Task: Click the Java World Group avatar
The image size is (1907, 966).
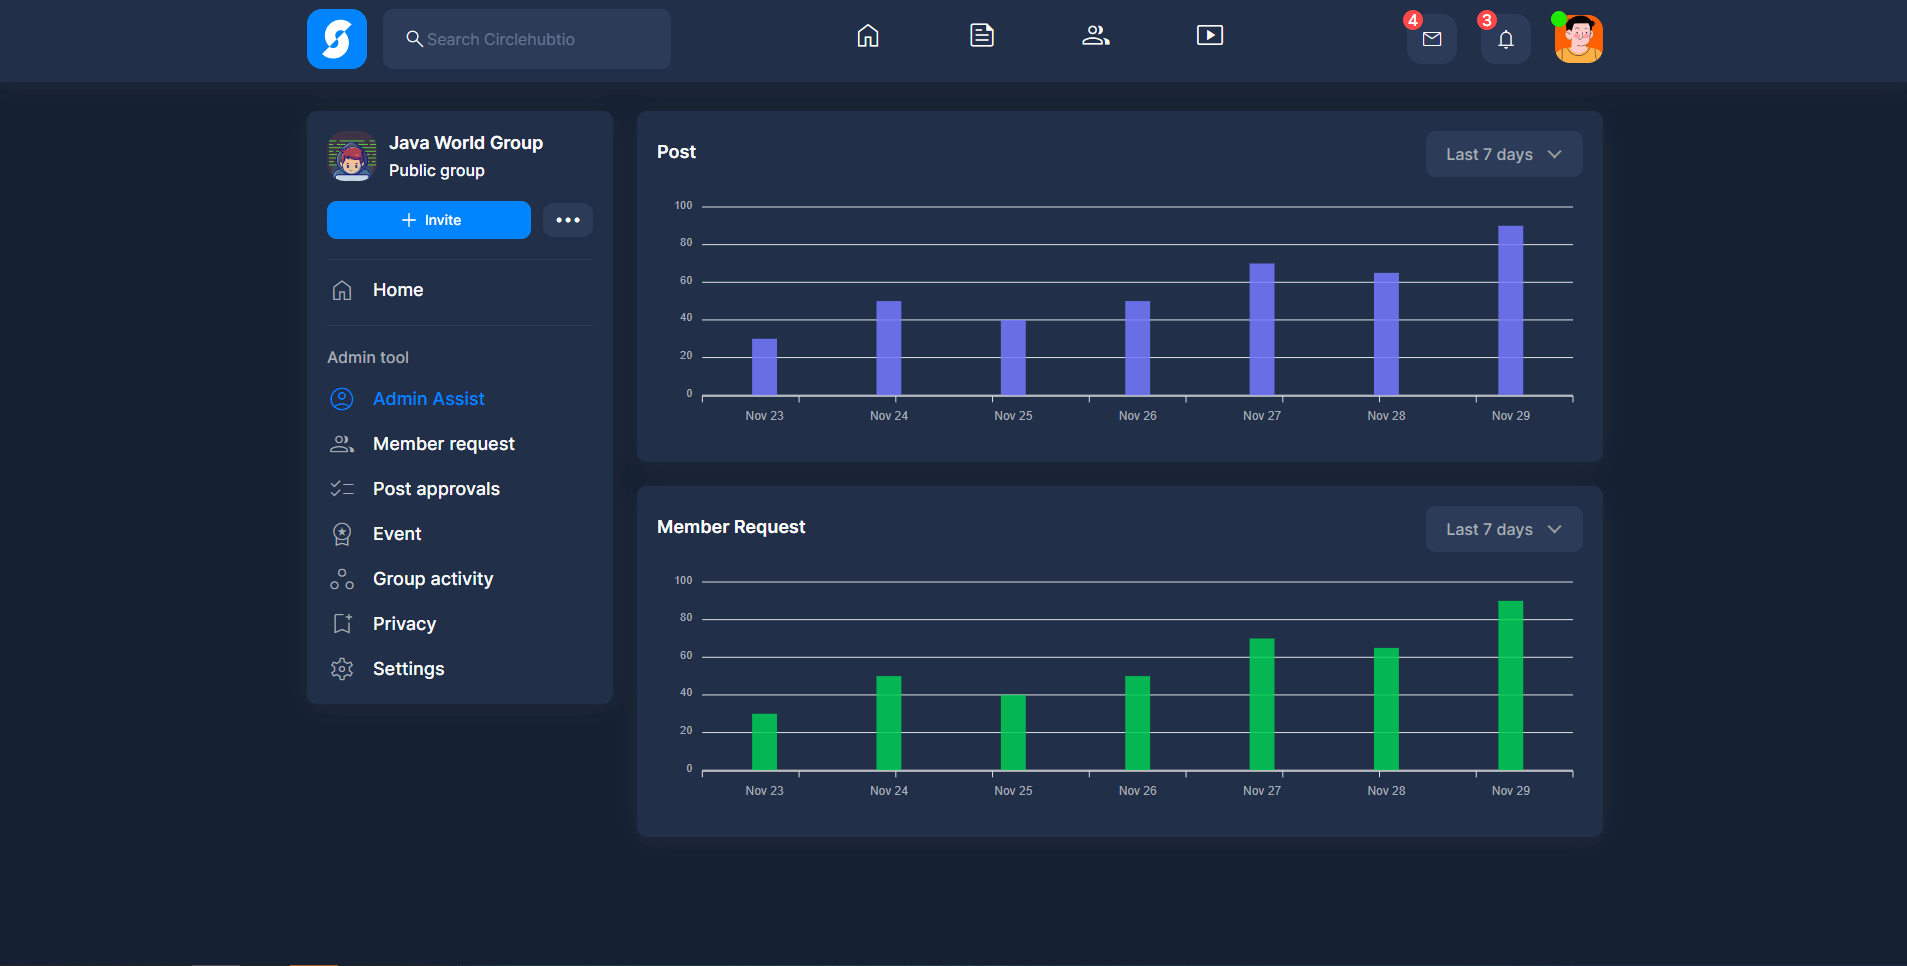Action: [x=352, y=156]
